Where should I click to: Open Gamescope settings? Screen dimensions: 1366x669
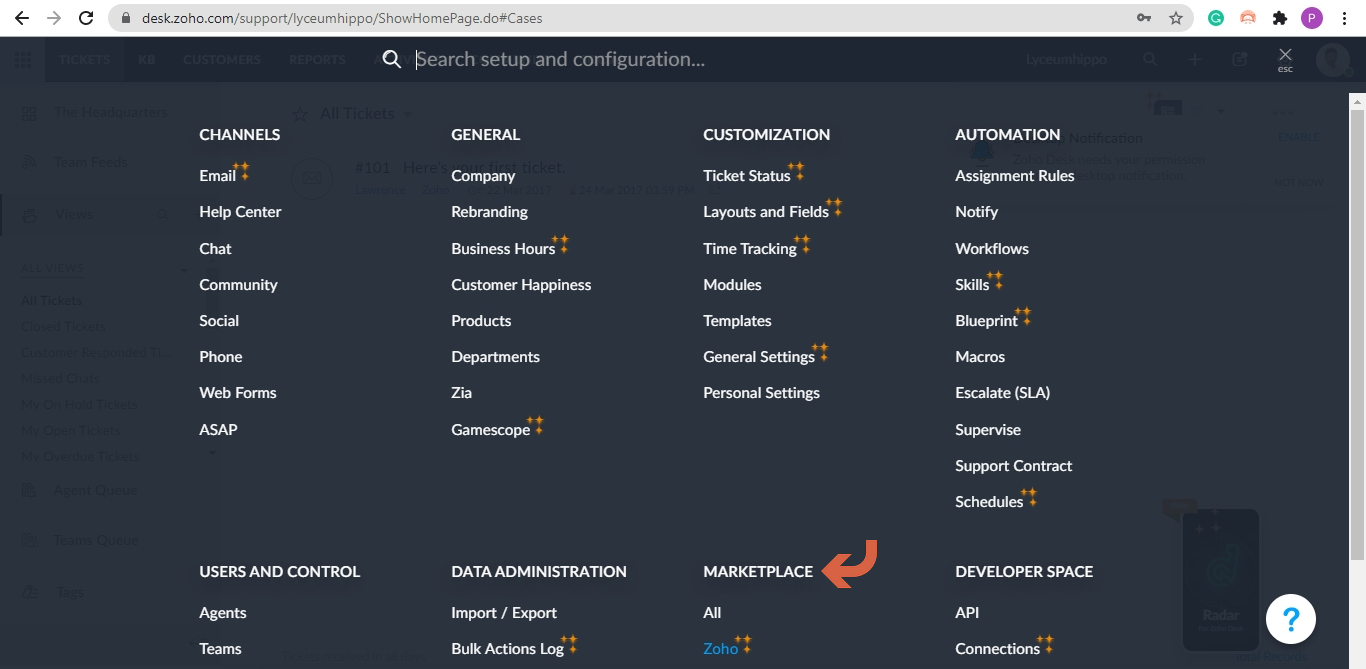(x=490, y=429)
